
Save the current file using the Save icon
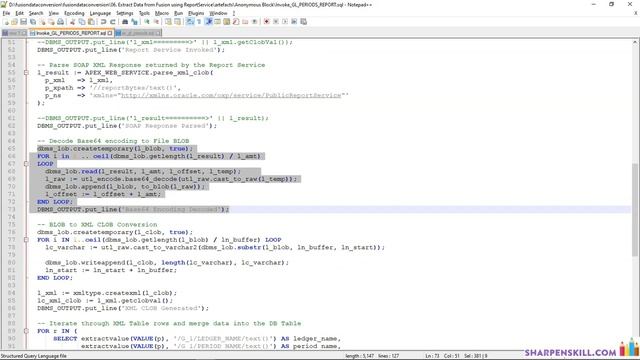24,22
